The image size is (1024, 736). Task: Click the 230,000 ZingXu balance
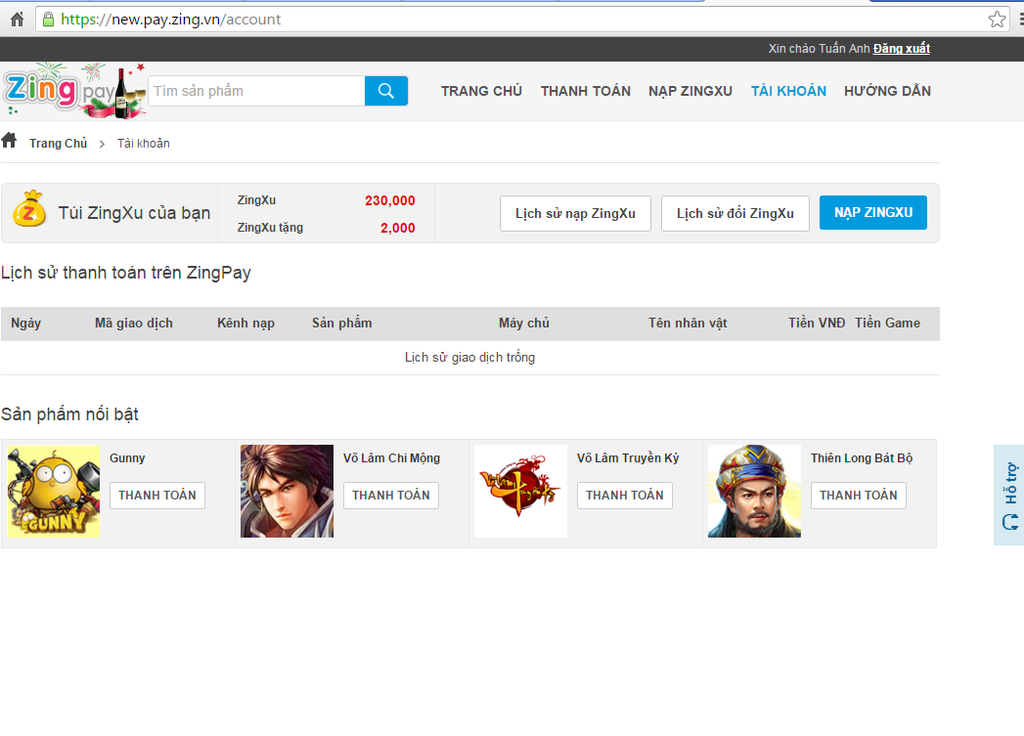(390, 200)
